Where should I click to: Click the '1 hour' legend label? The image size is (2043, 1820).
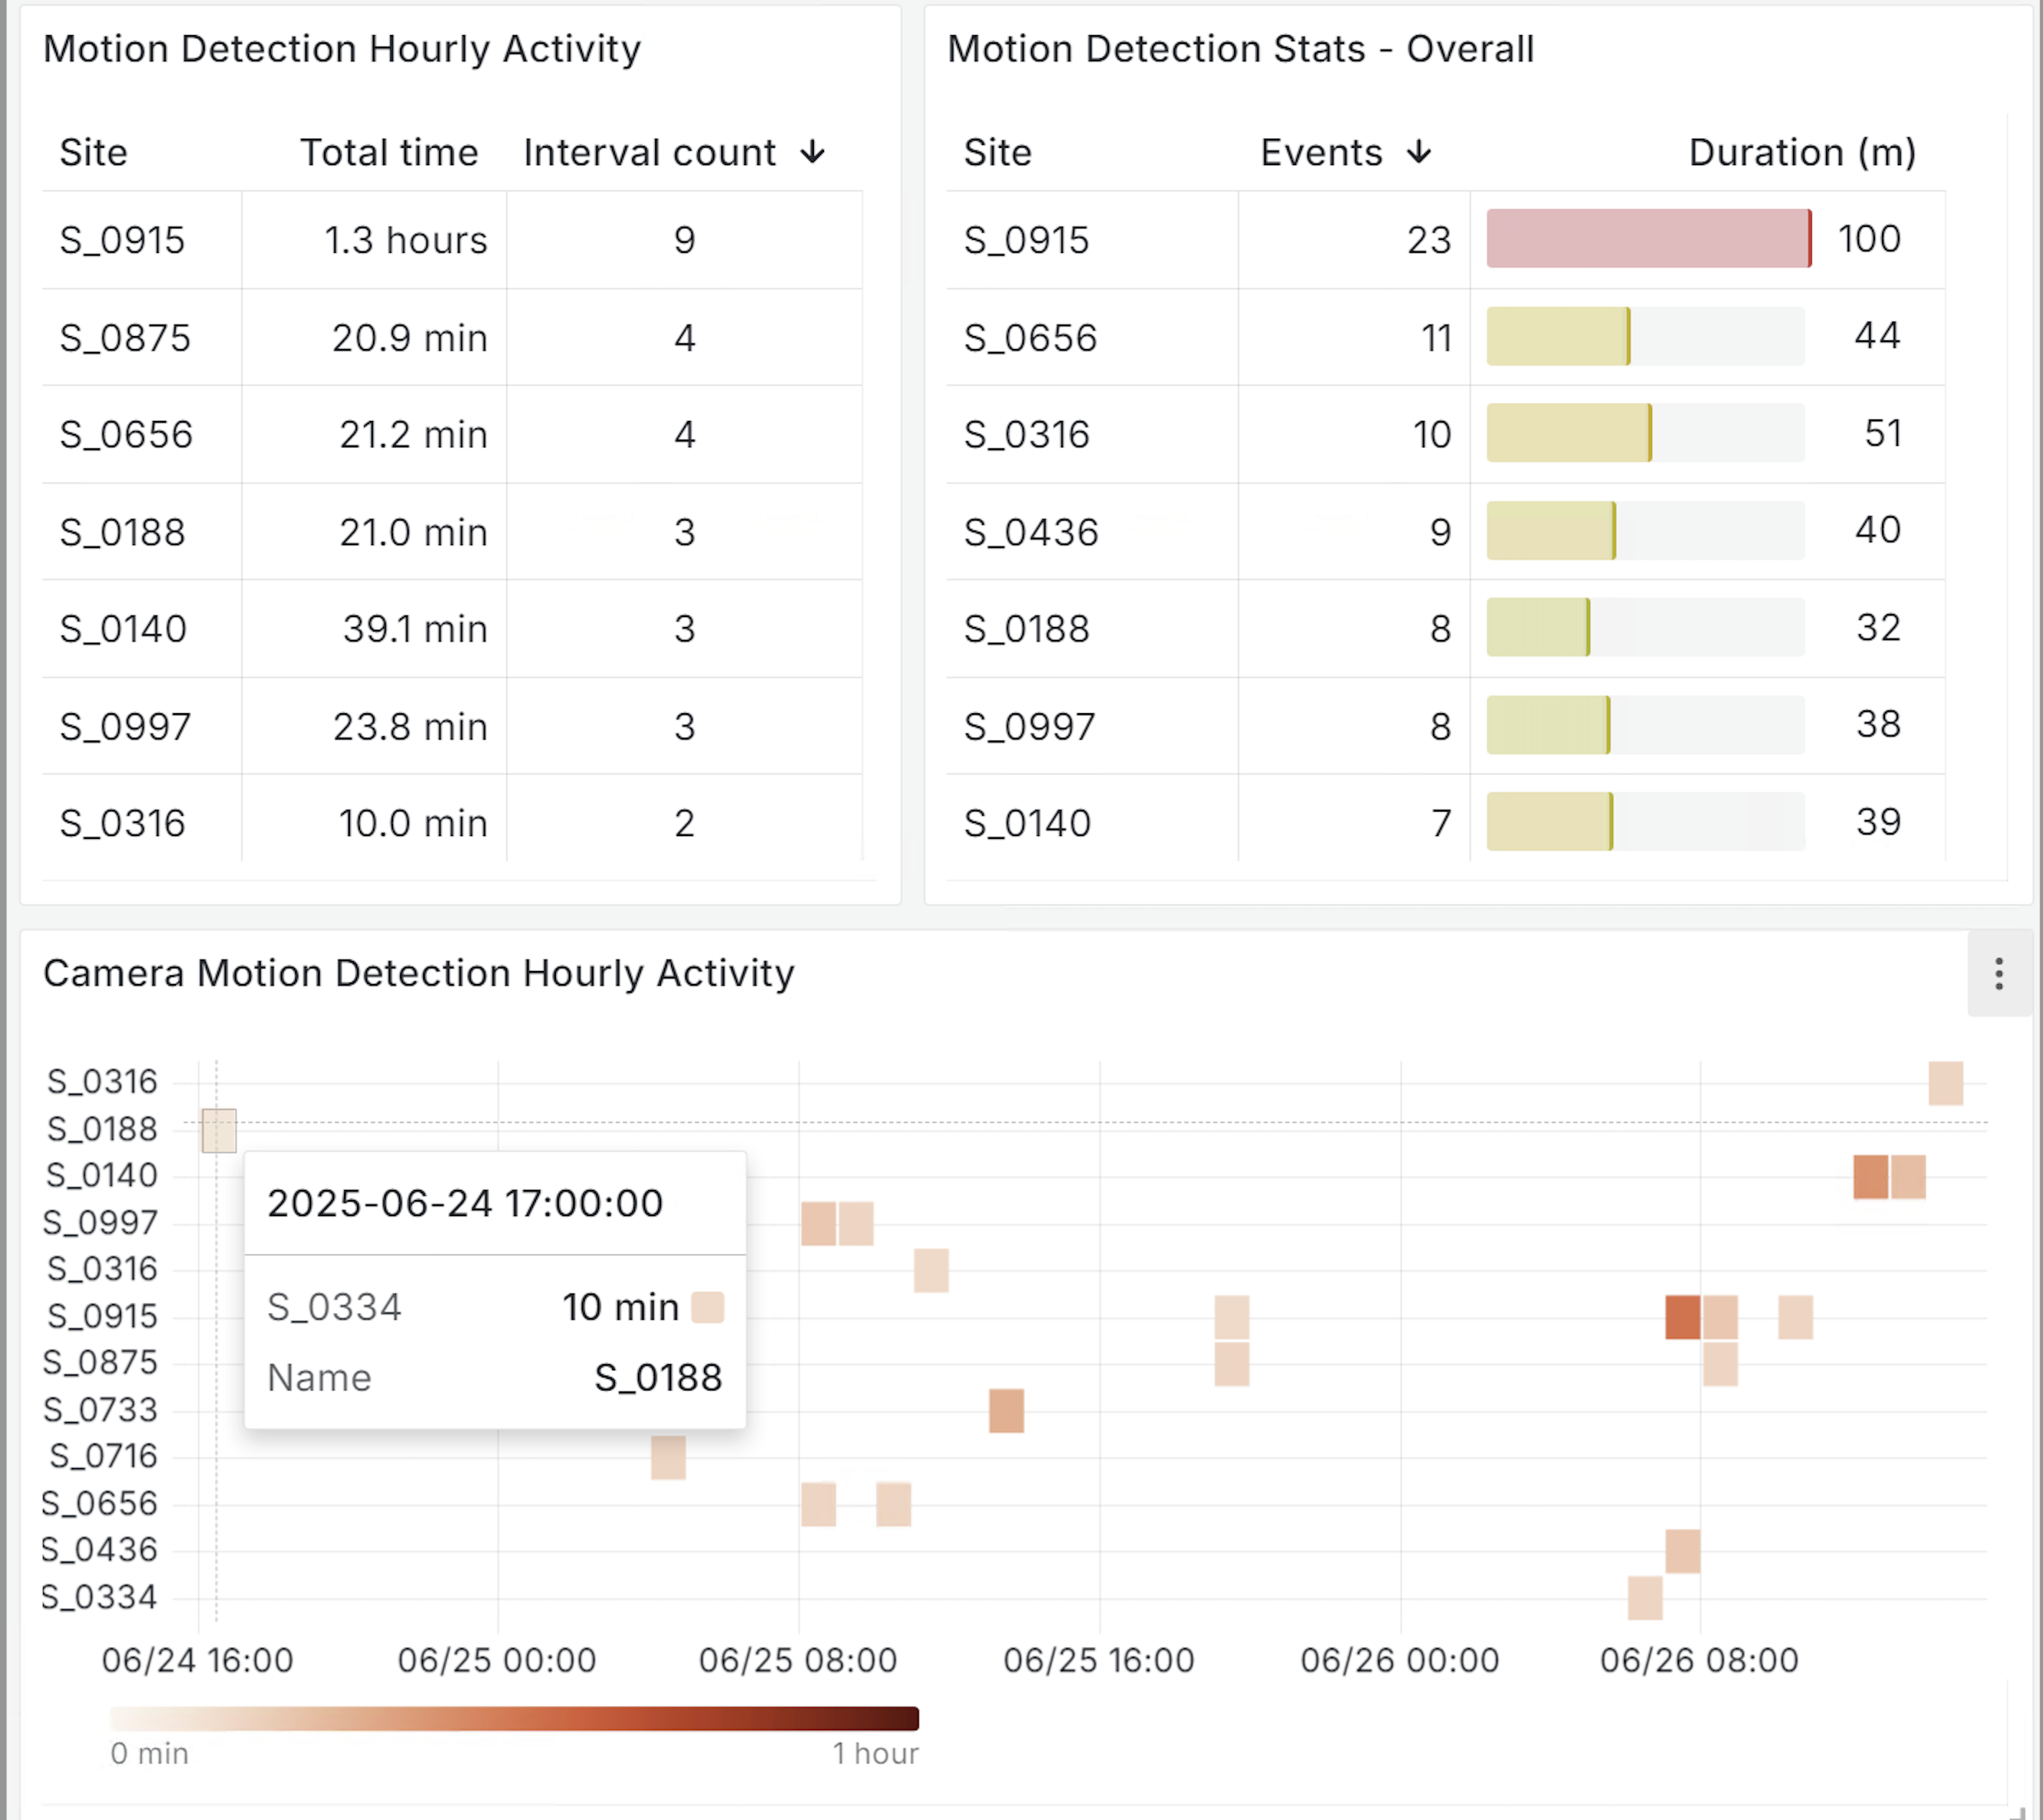875,1753
